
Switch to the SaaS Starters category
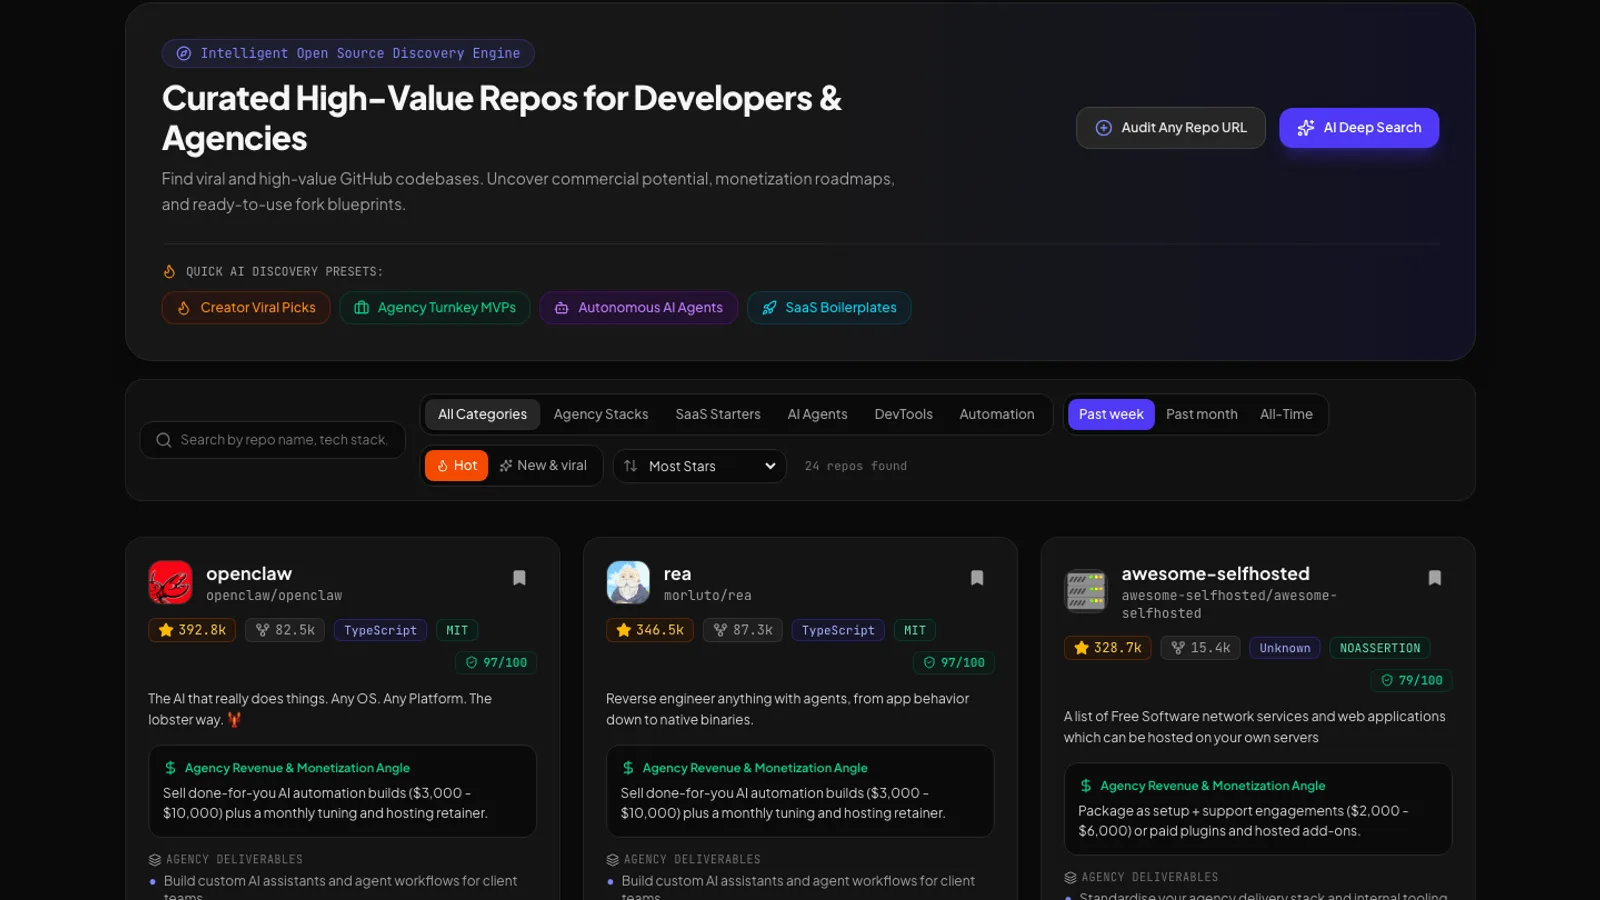718,414
